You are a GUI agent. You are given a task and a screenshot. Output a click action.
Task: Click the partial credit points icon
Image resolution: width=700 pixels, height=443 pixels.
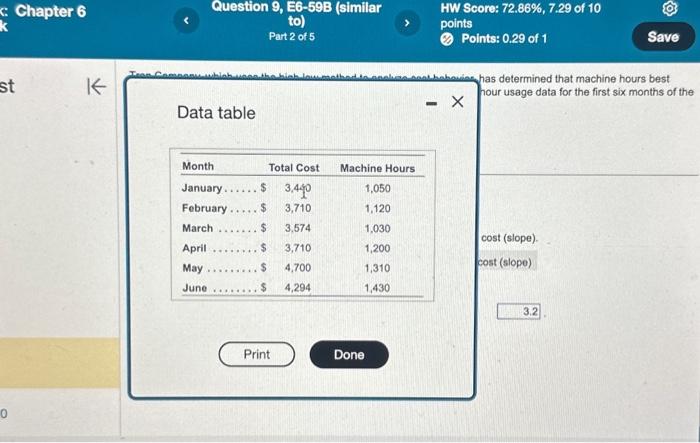pos(447,39)
